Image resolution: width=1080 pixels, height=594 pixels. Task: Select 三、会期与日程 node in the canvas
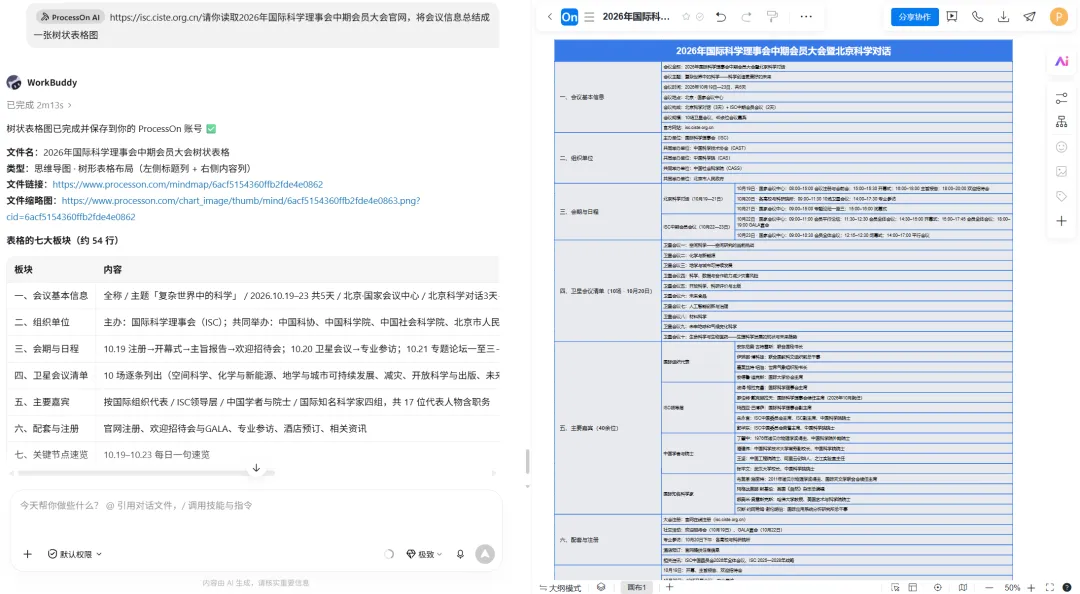click(x=608, y=212)
